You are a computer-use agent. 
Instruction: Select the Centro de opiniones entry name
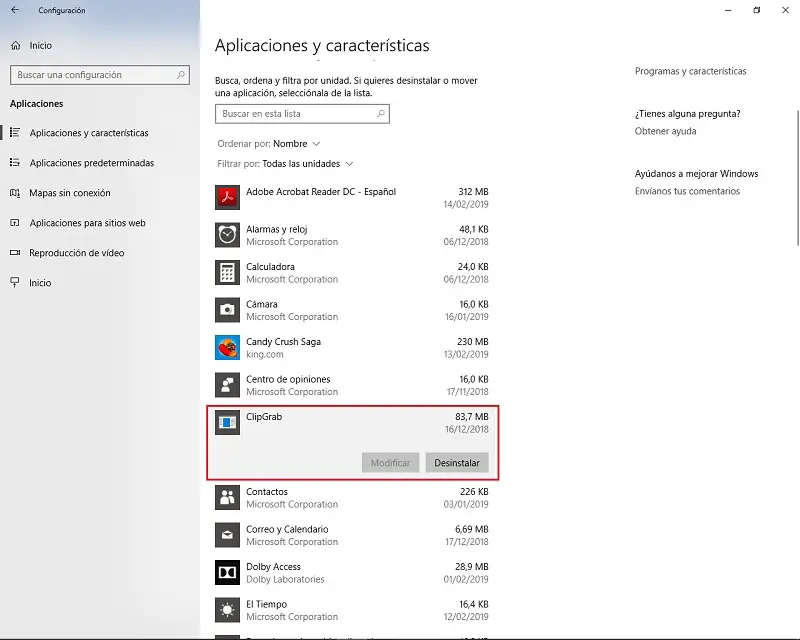(x=288, y=379)
